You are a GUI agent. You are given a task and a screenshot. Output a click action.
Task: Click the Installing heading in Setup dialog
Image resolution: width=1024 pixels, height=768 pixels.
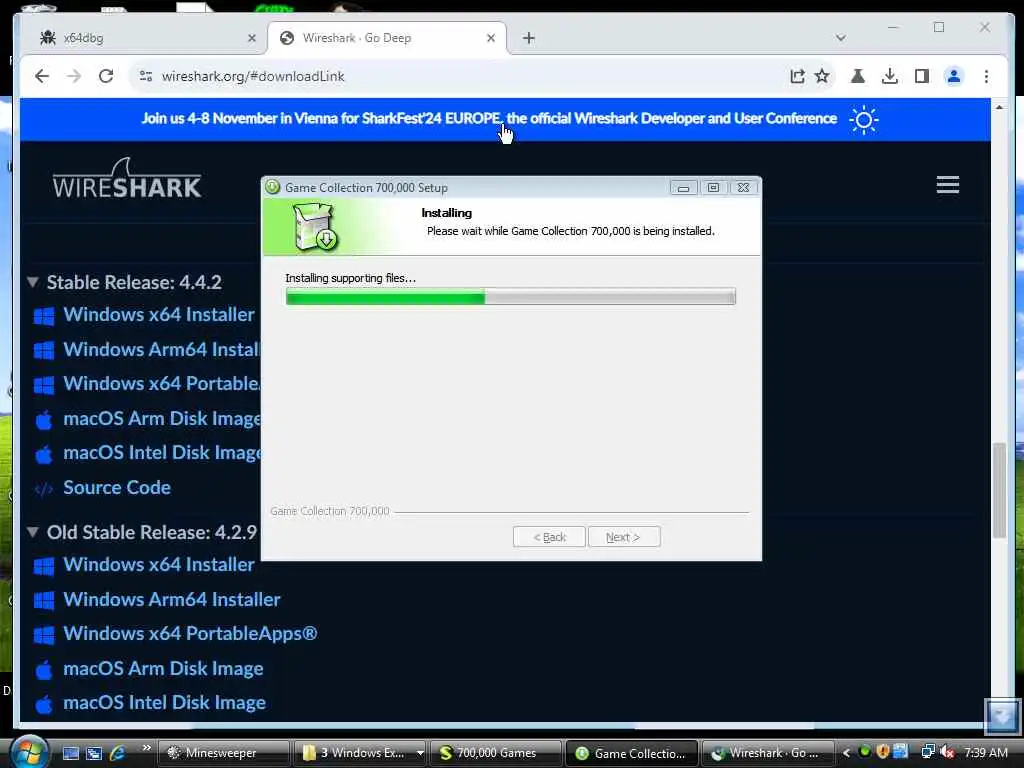(447, 213)
